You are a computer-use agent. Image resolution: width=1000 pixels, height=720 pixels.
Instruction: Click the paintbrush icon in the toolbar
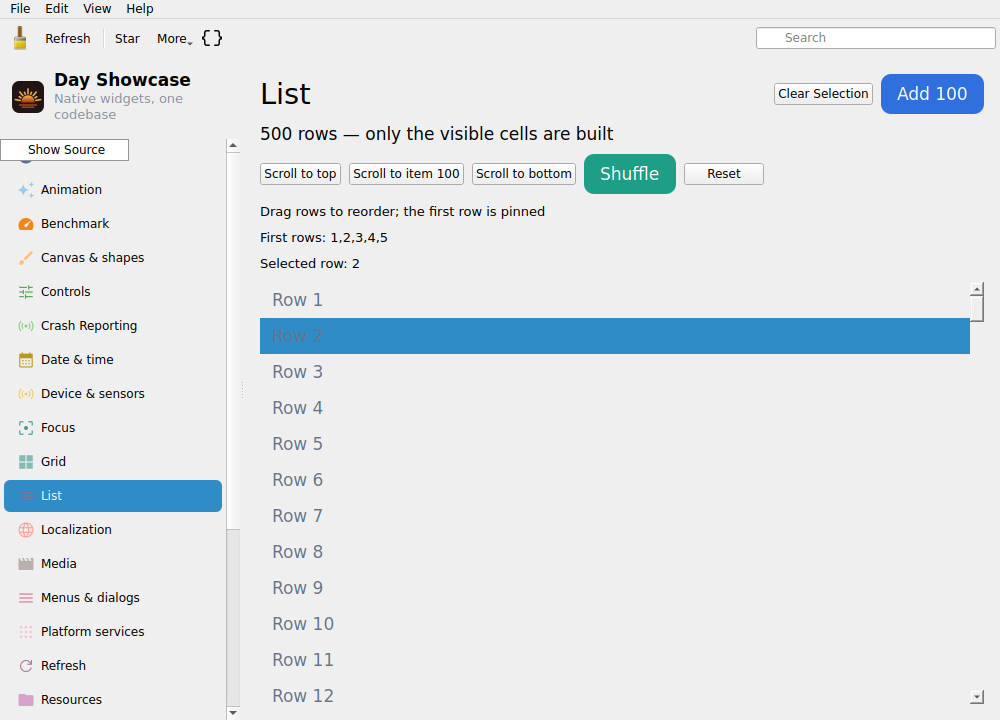pyautogui.click(x=20, y=38)
